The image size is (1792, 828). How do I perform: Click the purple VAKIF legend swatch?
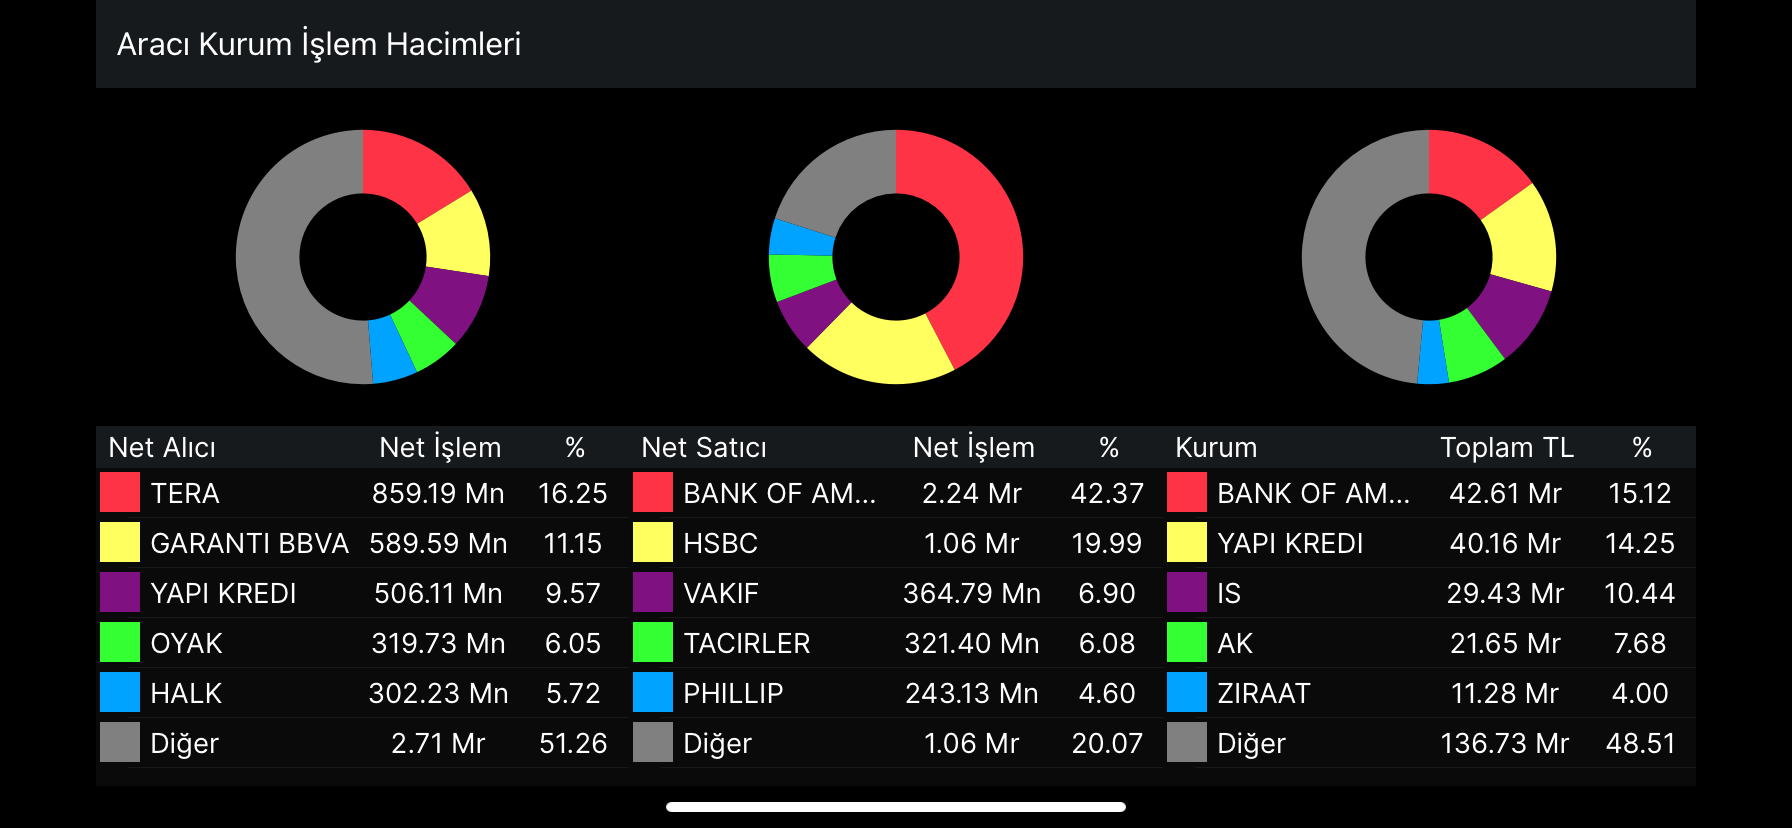tap(653, 593)
